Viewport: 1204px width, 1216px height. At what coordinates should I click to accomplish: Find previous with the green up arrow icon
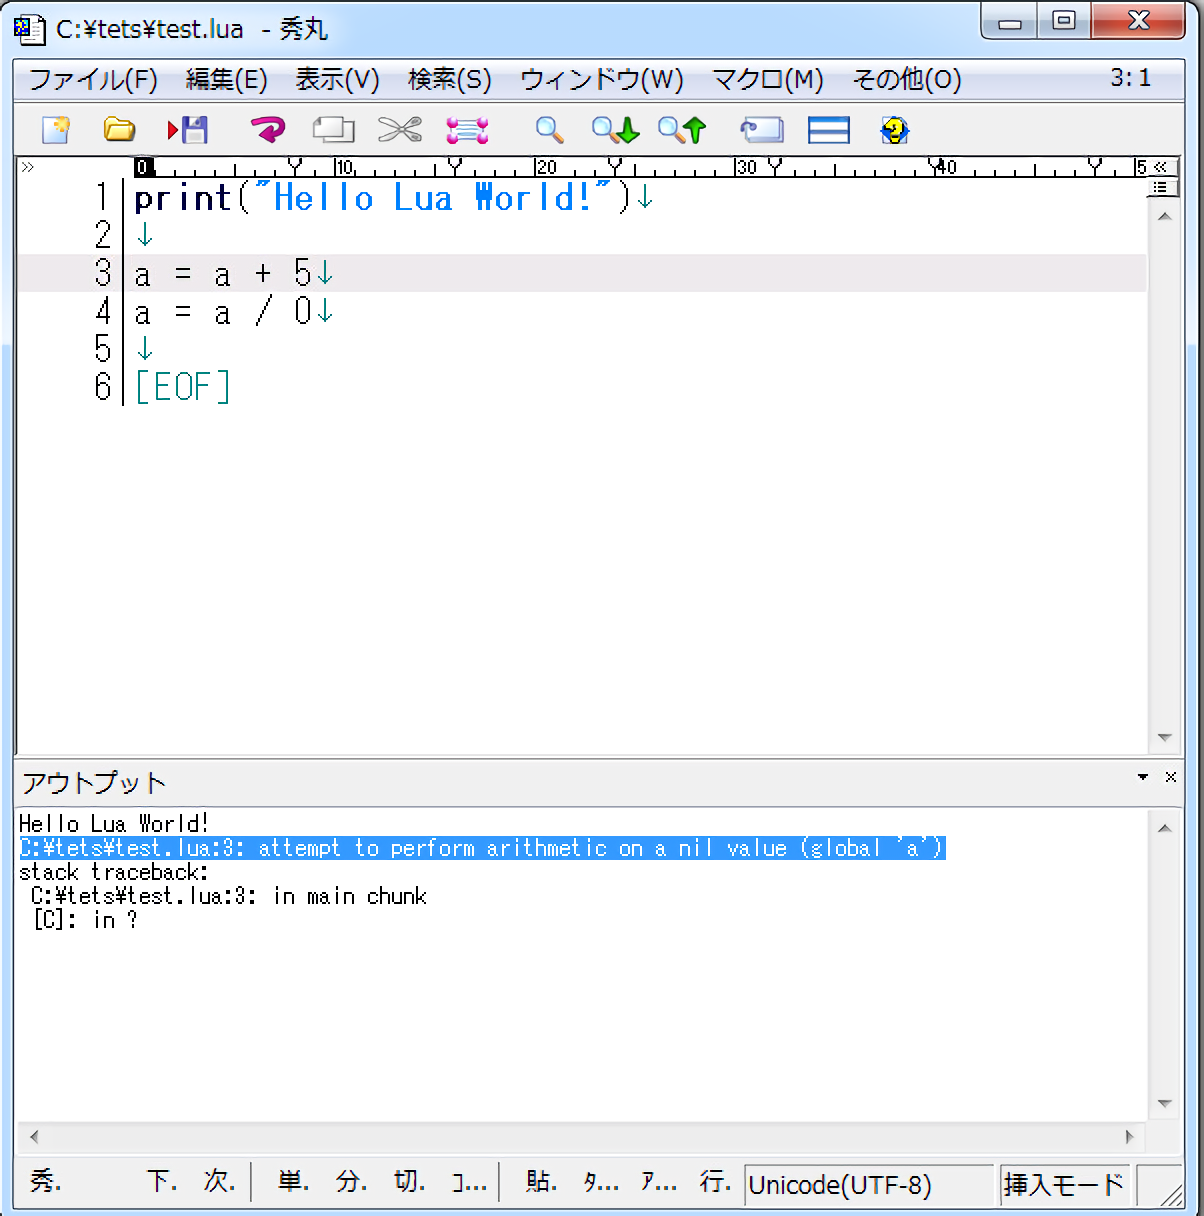coord(682,130)
